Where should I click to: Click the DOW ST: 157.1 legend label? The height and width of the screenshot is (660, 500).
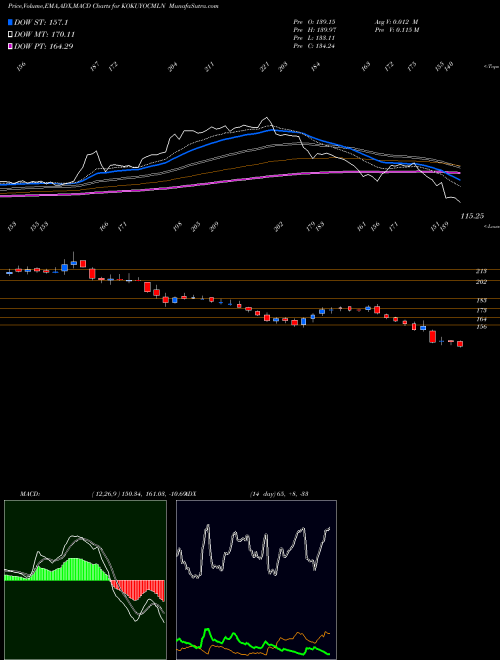click(x=41, y=22)
